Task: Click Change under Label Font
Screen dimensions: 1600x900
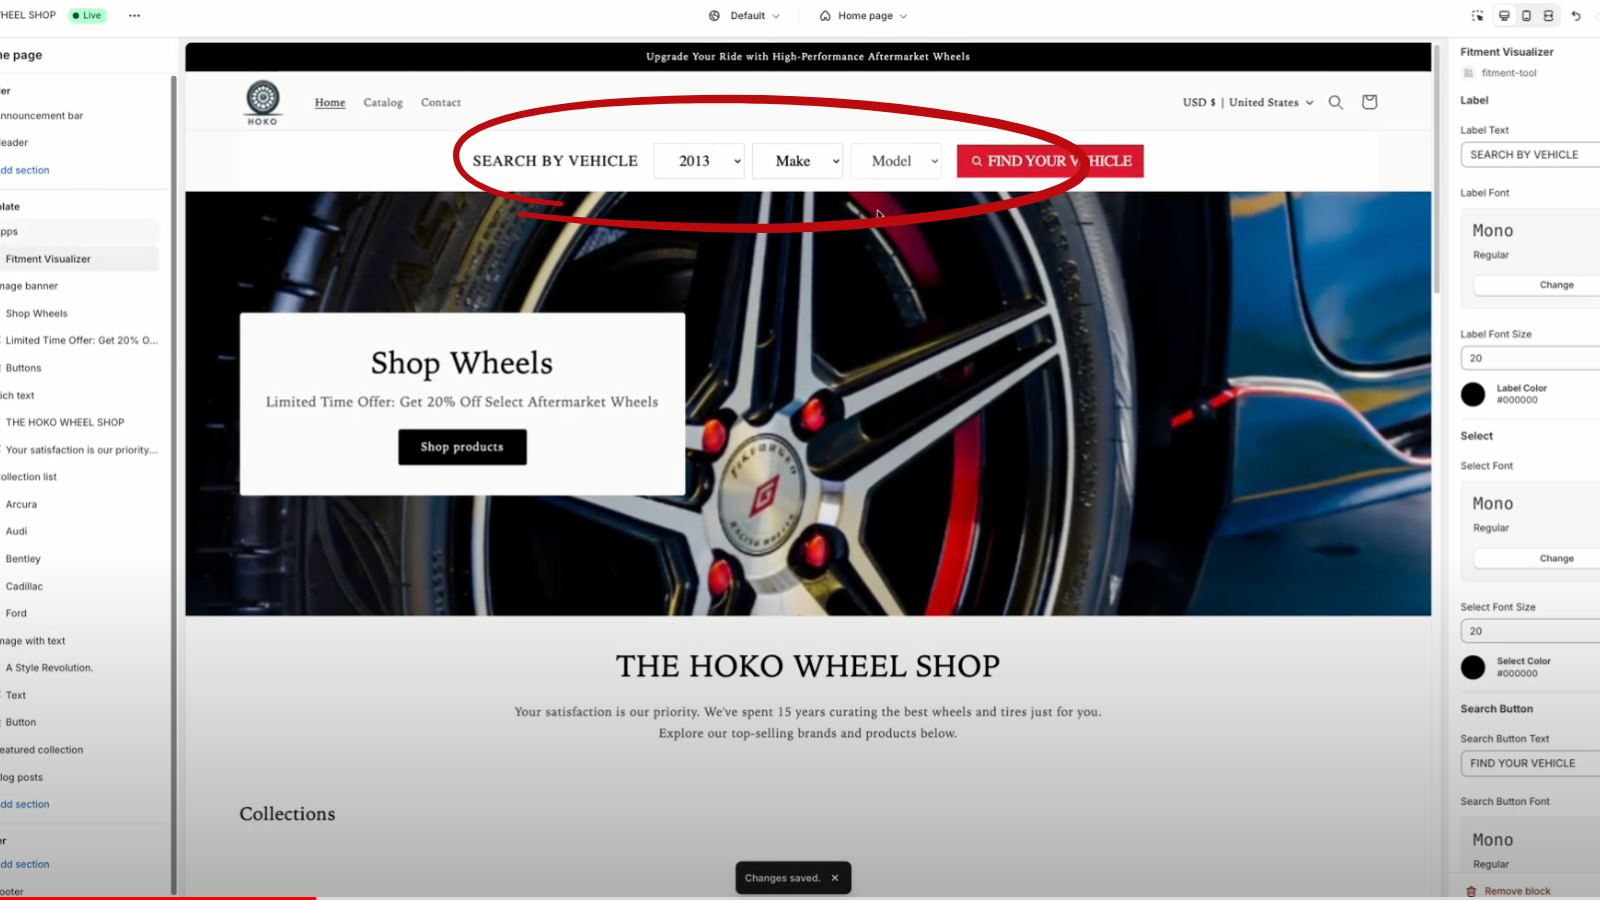Action: 1556,285
